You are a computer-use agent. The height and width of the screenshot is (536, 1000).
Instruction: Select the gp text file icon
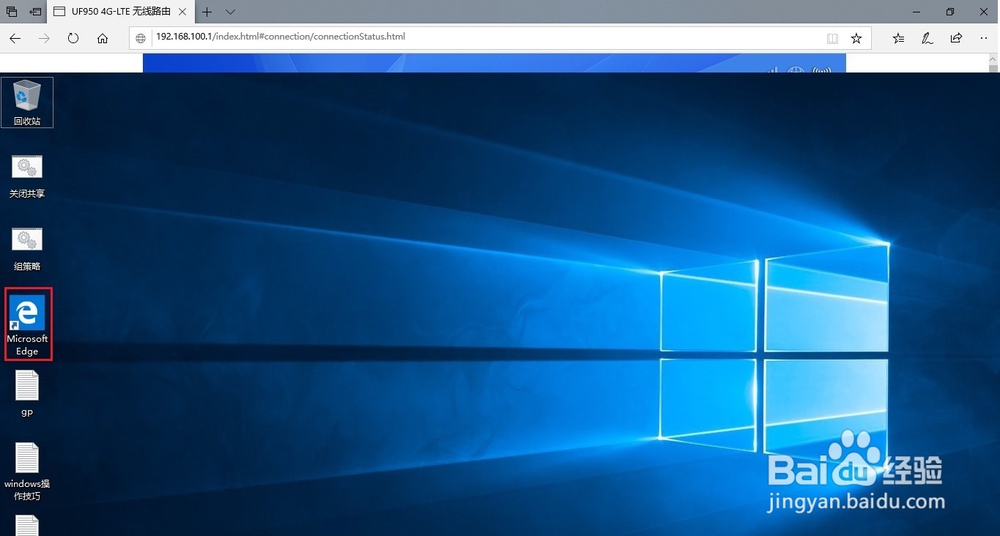[27, 393]
